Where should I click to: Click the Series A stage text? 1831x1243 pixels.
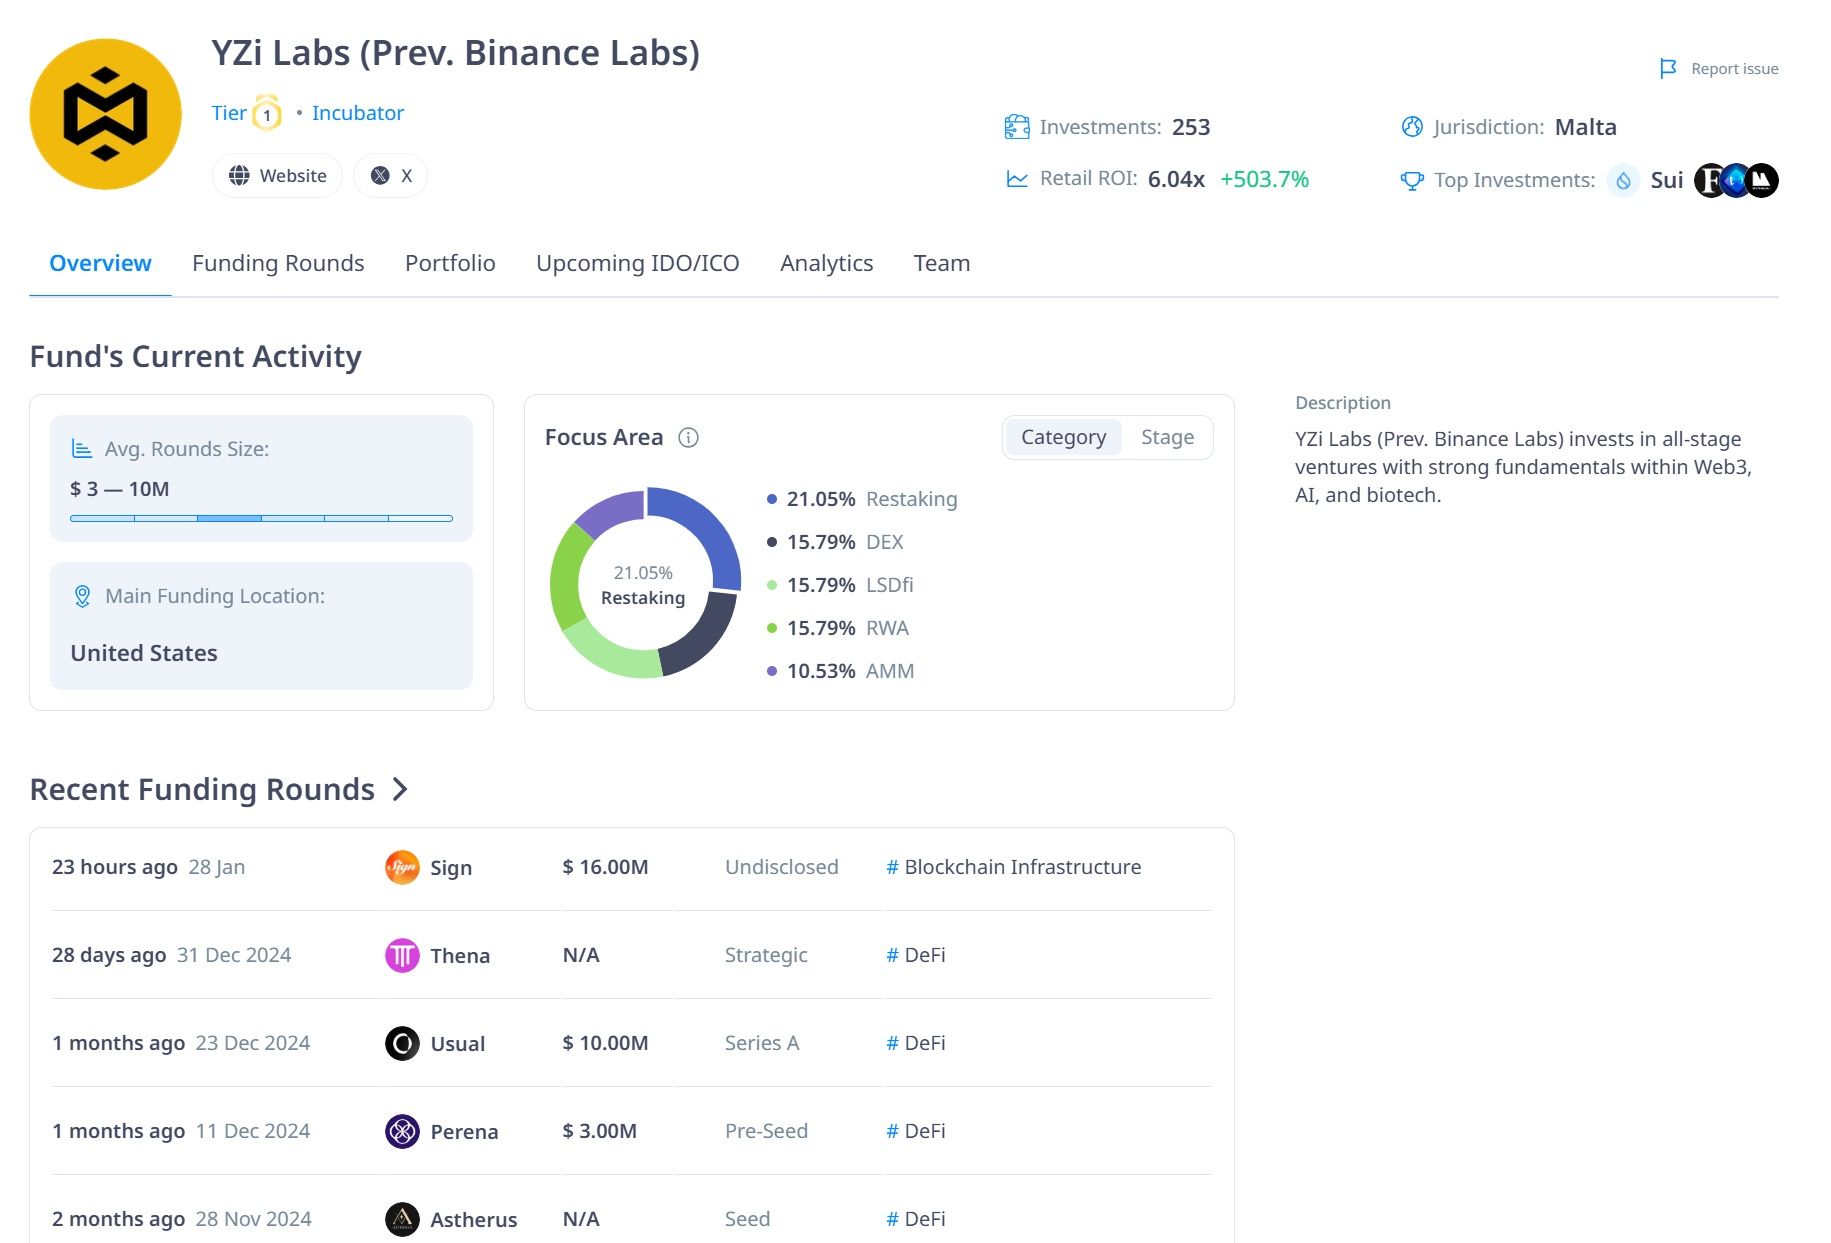762,1043
